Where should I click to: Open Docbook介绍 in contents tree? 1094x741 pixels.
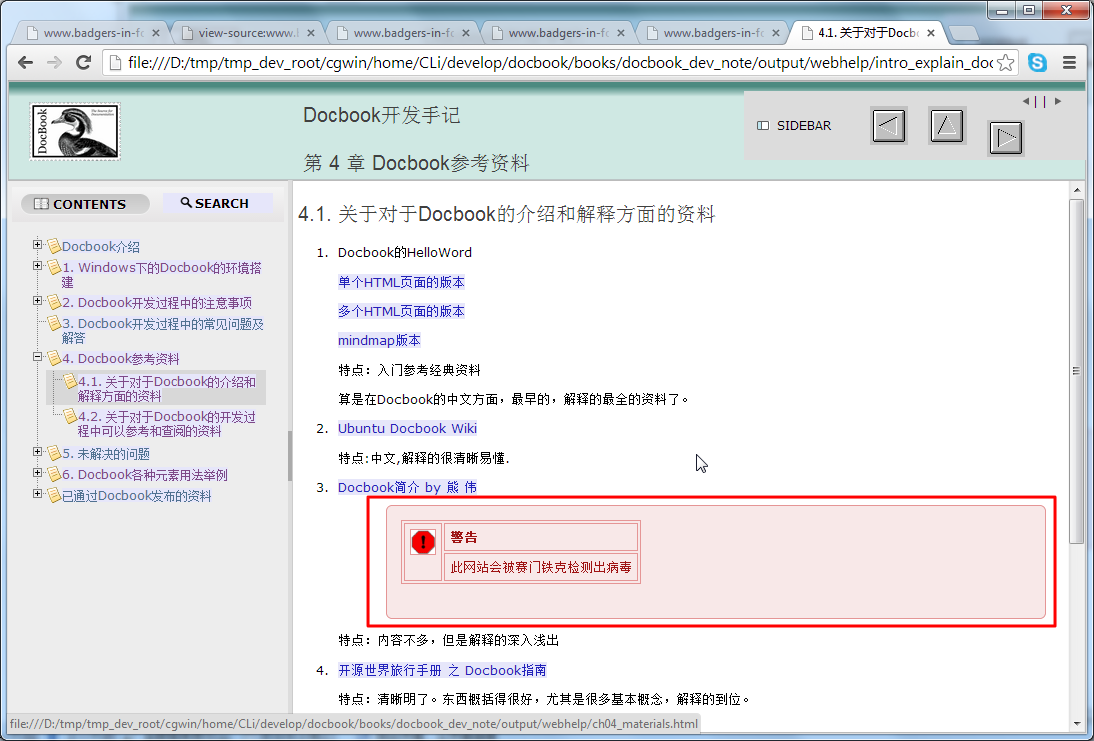pos(100,246)
